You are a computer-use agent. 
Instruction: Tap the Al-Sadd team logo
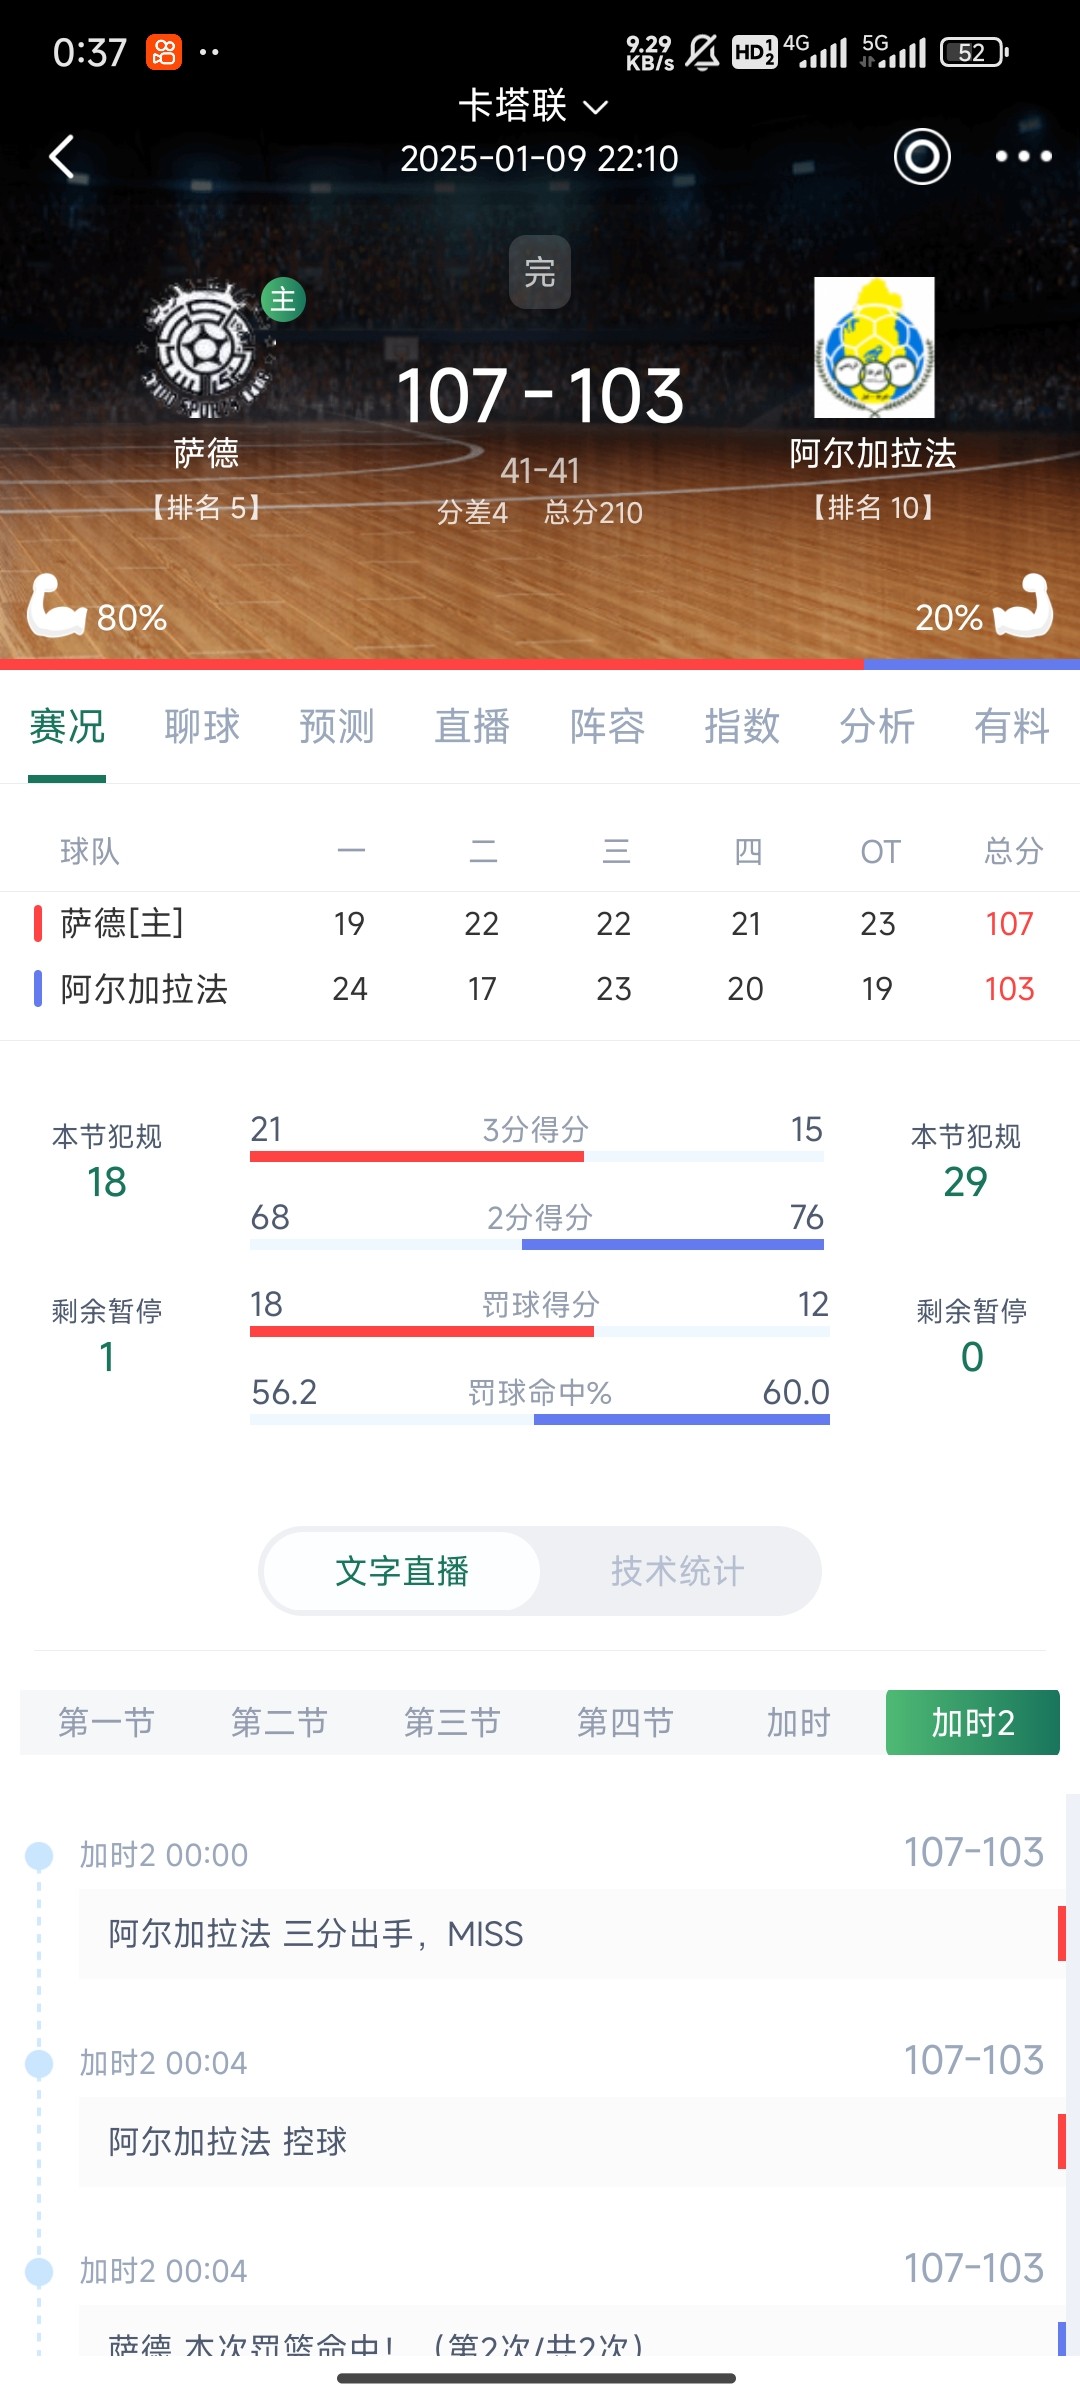click(206, 349)
